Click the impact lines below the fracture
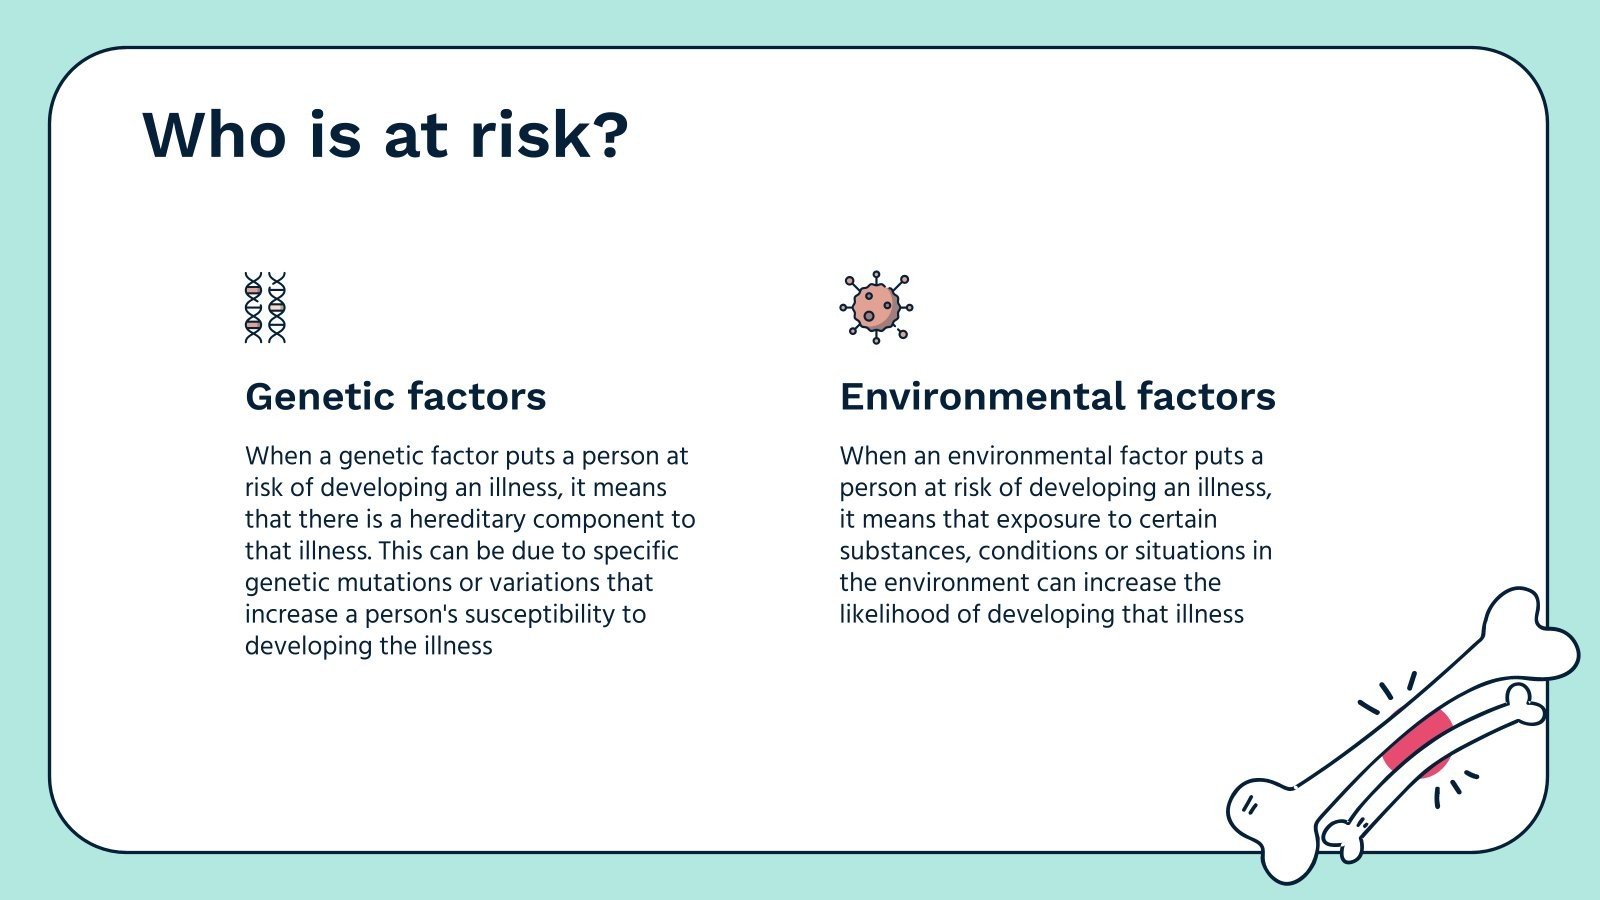This screenshot has height=900, width=1600. (x=1455, y=787)
